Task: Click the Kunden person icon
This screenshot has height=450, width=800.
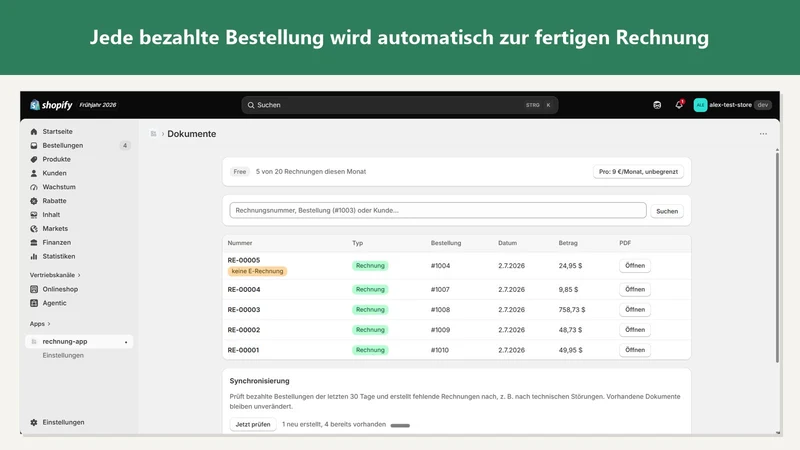Action: click(34, 173)
